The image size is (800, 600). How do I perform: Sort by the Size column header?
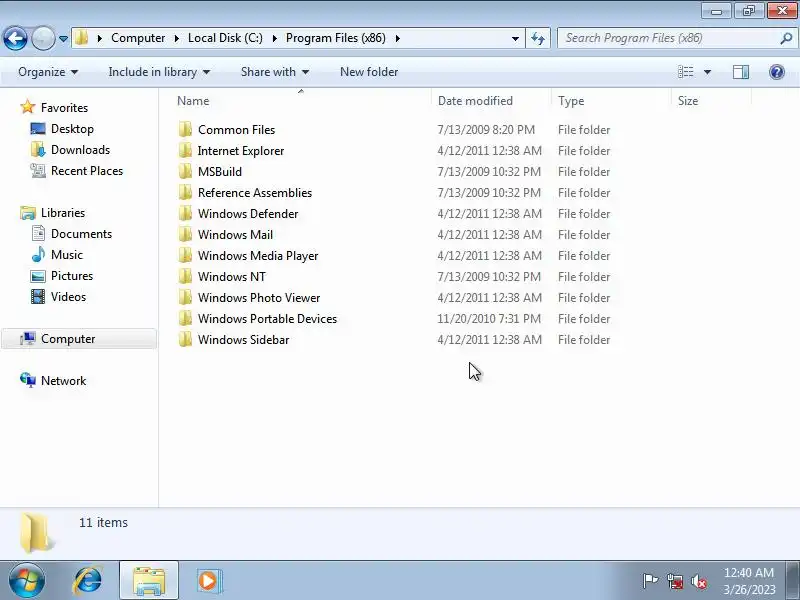click(x=712, y=101)
